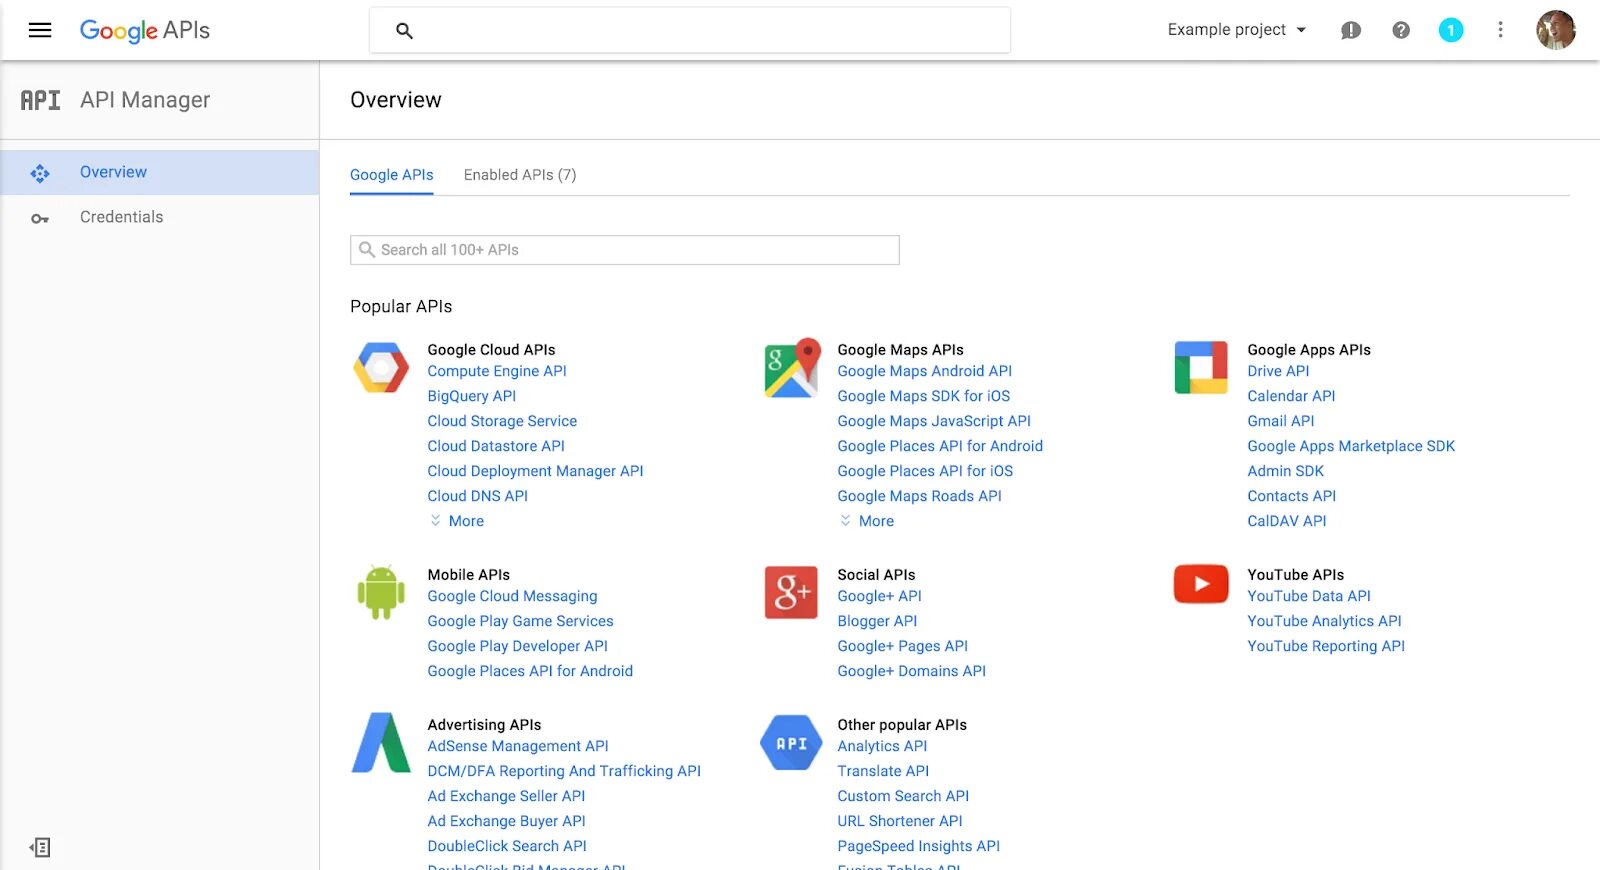
Task: Open the notifications badge icon
Action: [1450, 30]
